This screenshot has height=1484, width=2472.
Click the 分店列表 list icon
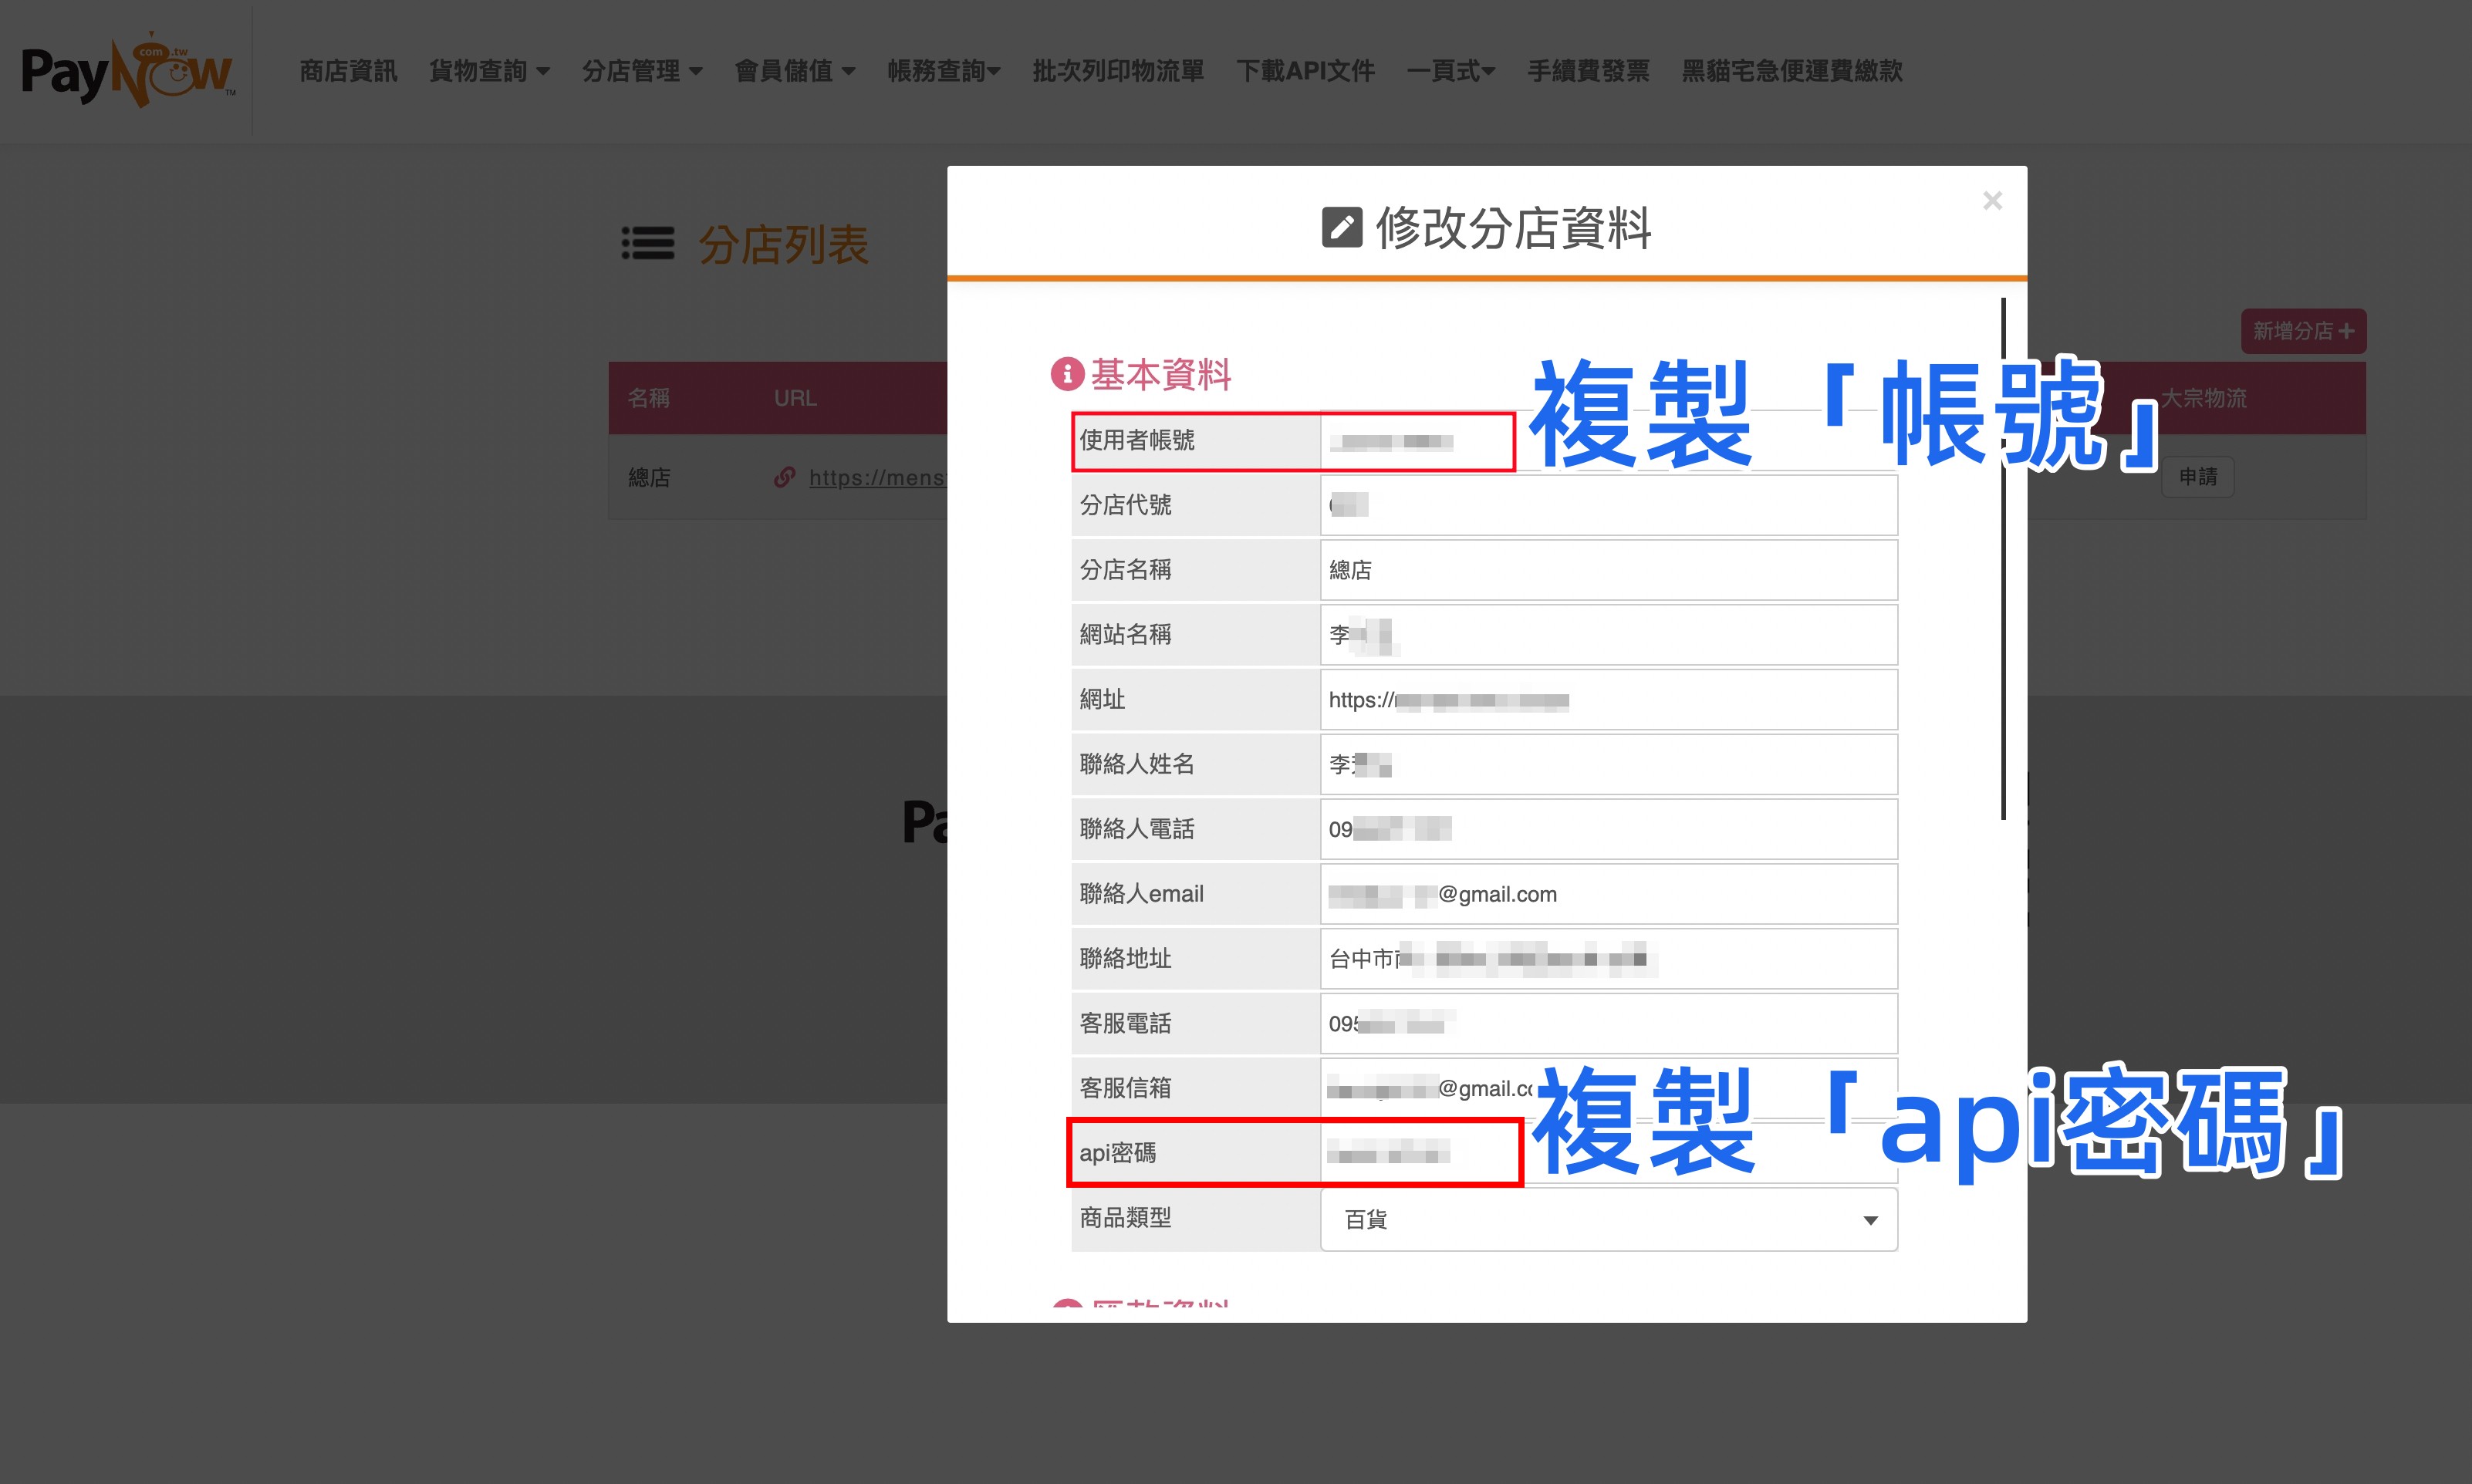[x=648, y=244]
